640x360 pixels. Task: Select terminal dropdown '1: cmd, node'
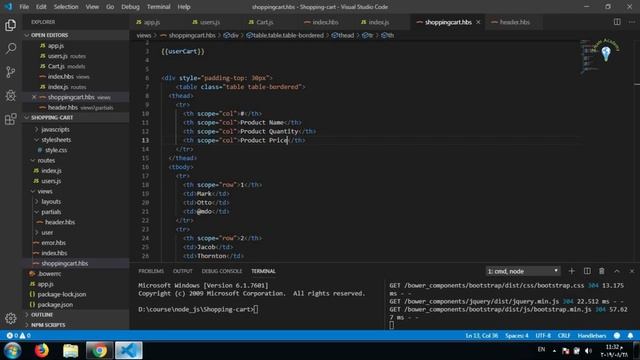pos(523,271)
